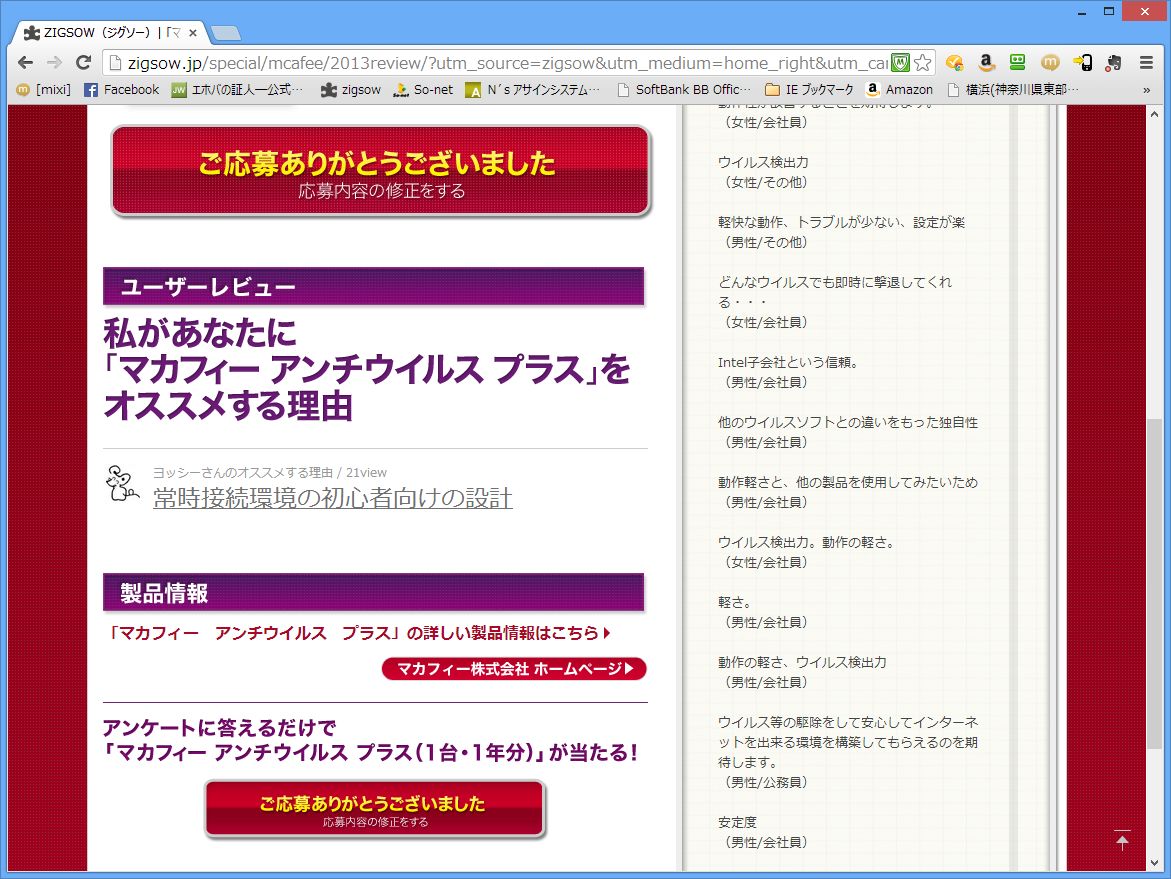Open the SoftBank BB Office bookmark
1171x879 pixels.
[x=684, y=90]
